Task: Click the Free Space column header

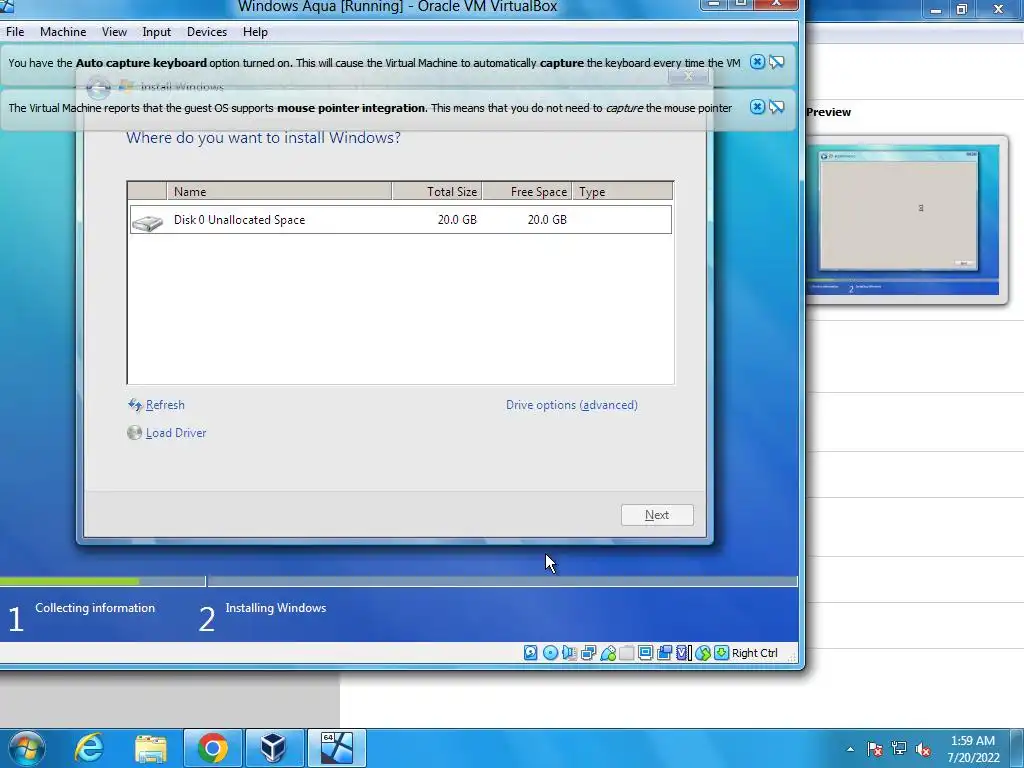Action: (x=527, y=191)
